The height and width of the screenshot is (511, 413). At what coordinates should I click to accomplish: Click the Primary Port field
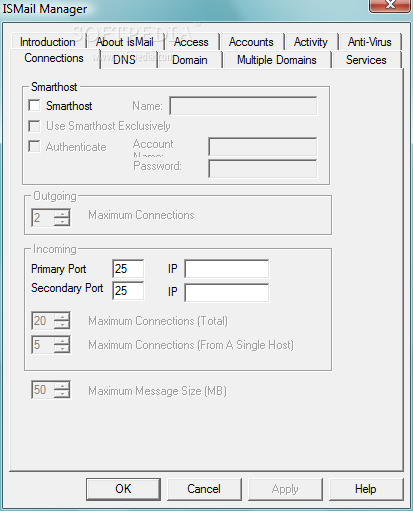coord(128,269)
